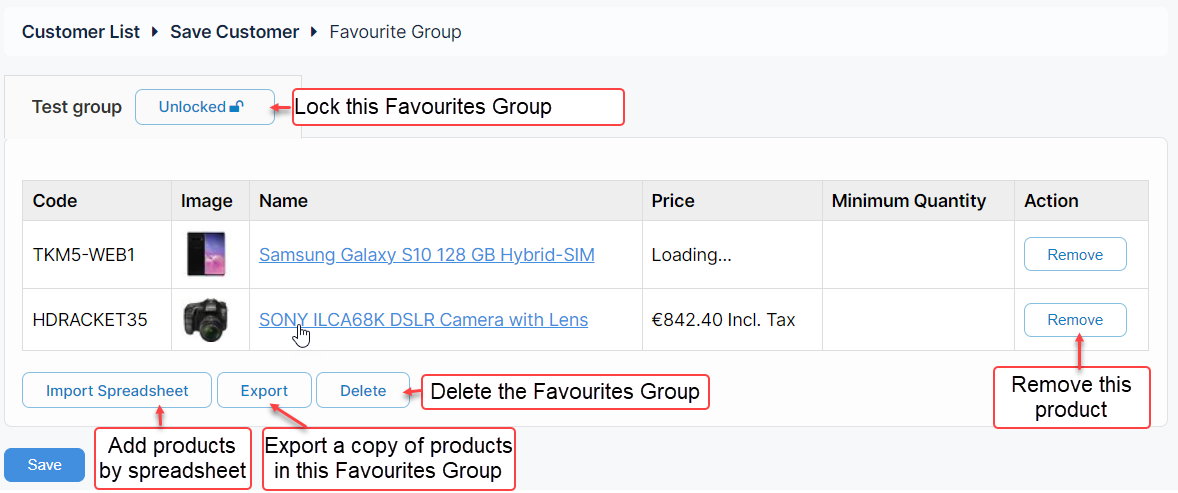Remove the Sony DSLR camera product
Viewport: 1178px width, 493px height.
(x=1075, y=320)
